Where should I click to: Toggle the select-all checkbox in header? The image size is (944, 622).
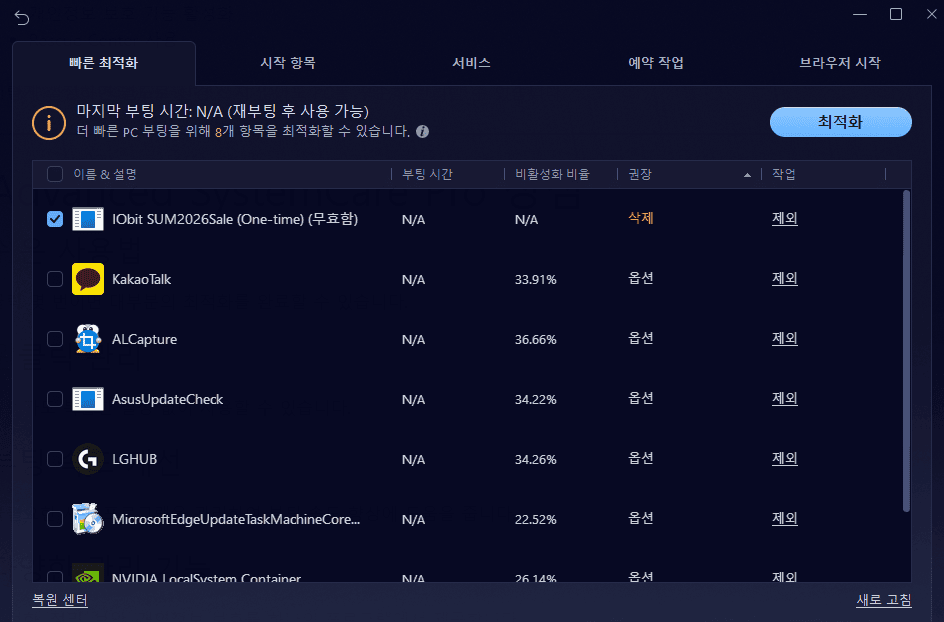55,174
